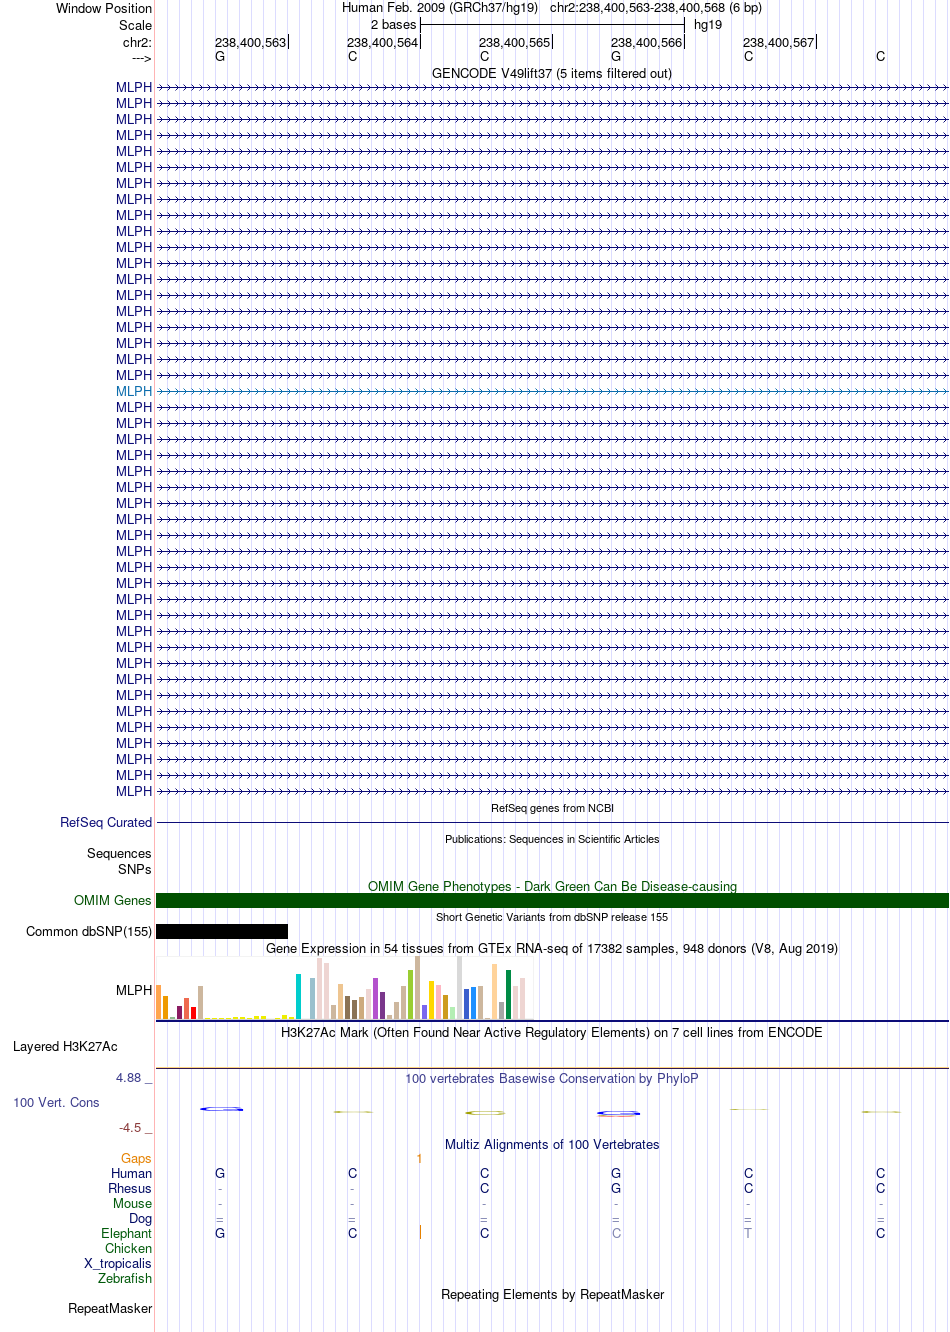
Task: Click base G beneath 238,400,563 in sequence row
Action: coord(220,57)
